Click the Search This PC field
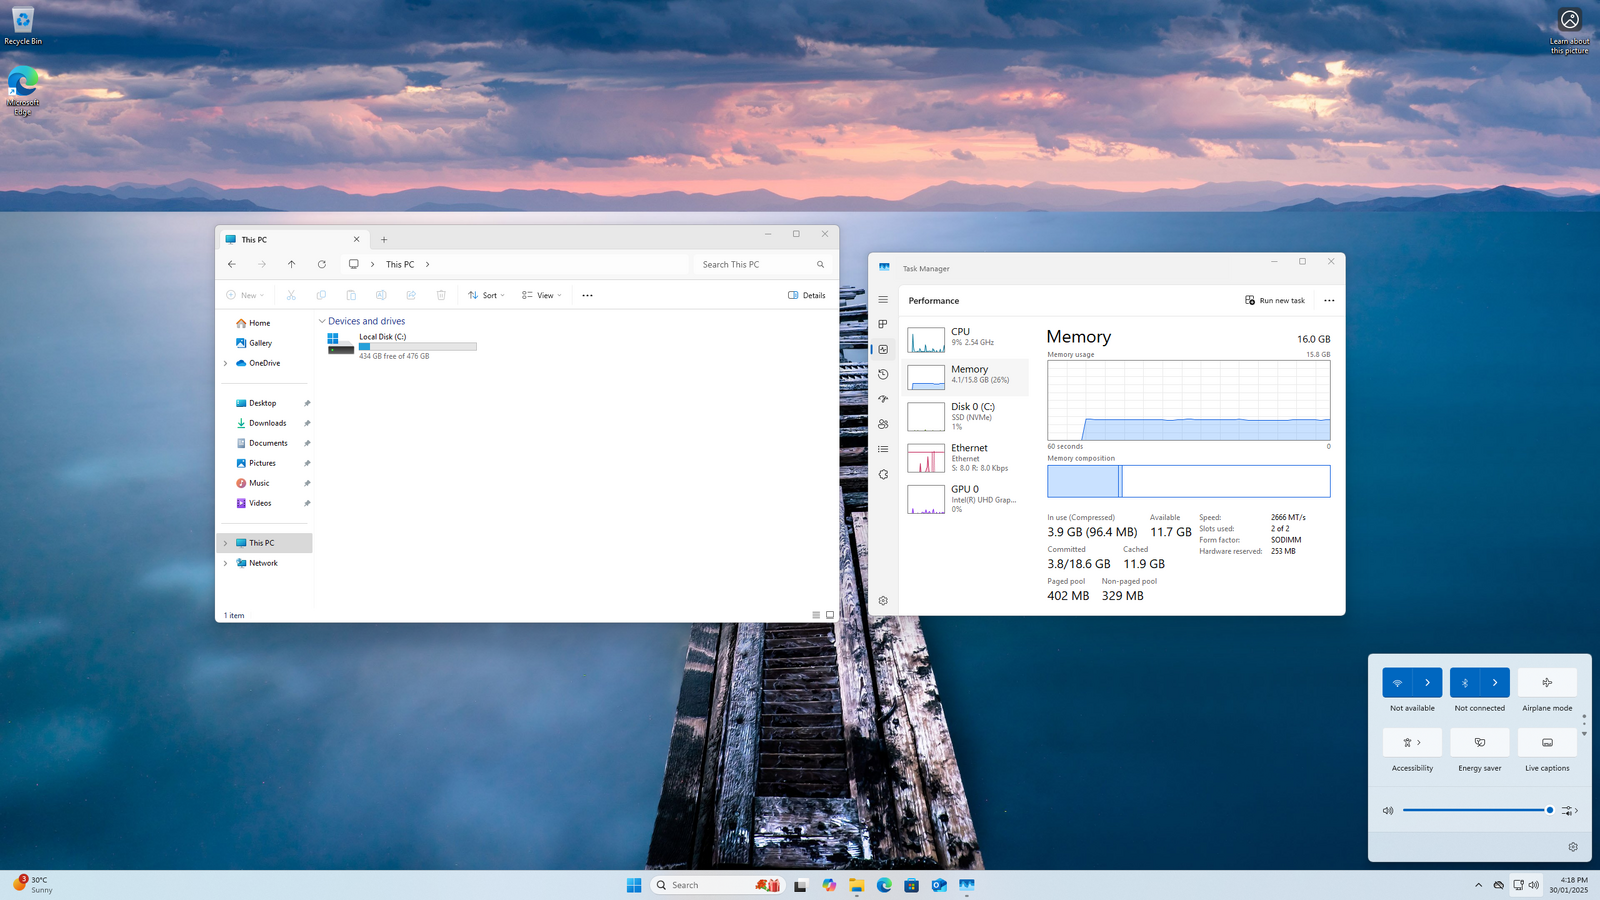Image resolution: width=1600 pixels, height=900 pixels. coord(756,265)
